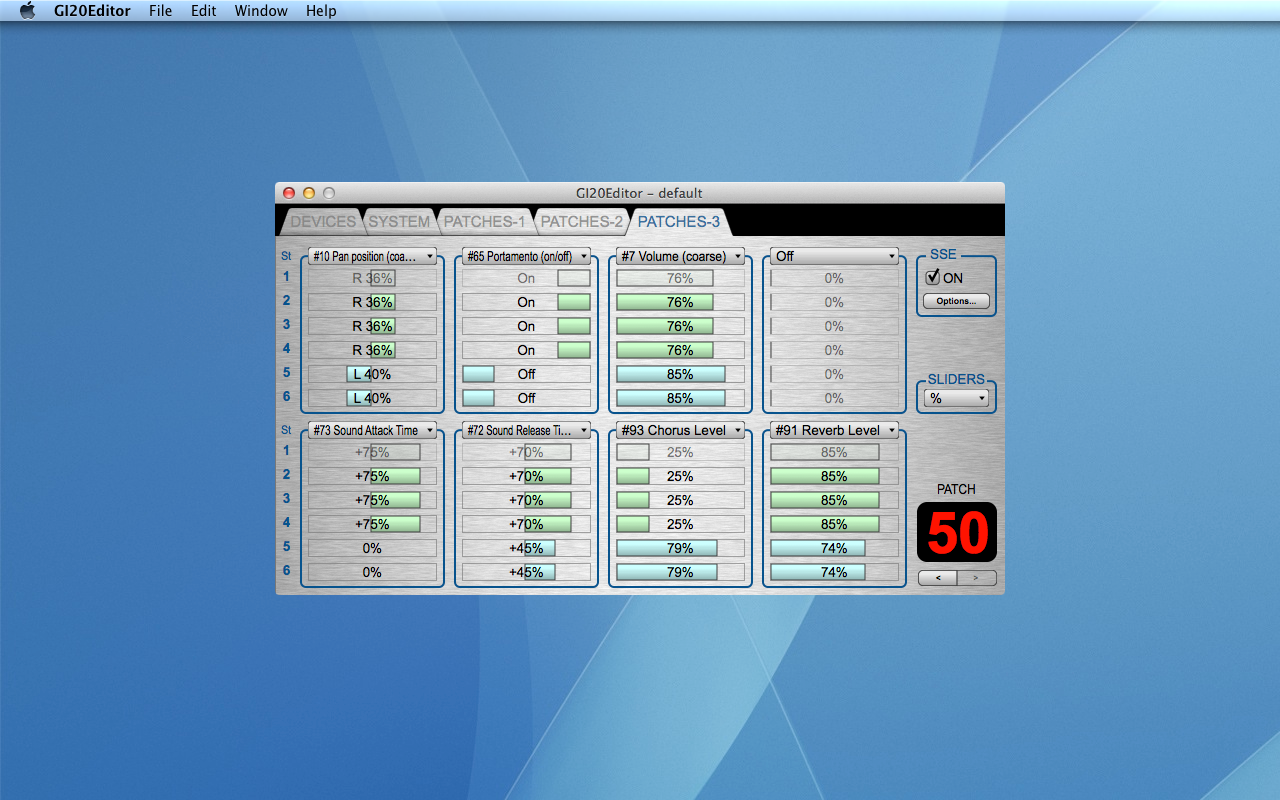Click the Reverb Level slider for string 4
1280x800 pixels.
(x=834, y=524)
